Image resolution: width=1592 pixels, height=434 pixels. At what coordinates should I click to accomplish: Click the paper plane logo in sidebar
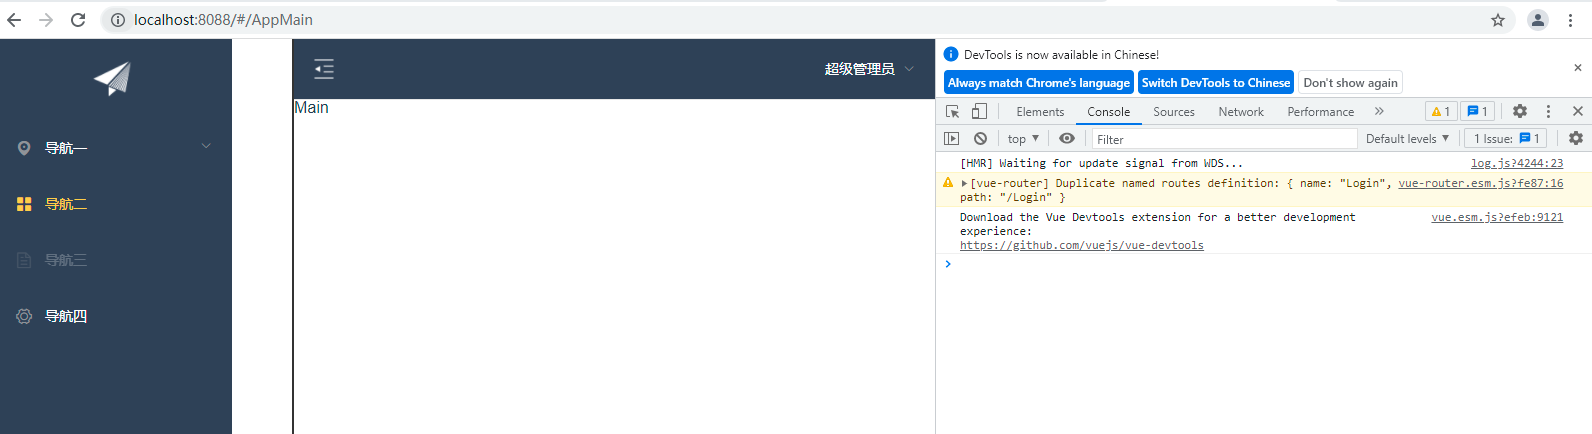(112, 79)
